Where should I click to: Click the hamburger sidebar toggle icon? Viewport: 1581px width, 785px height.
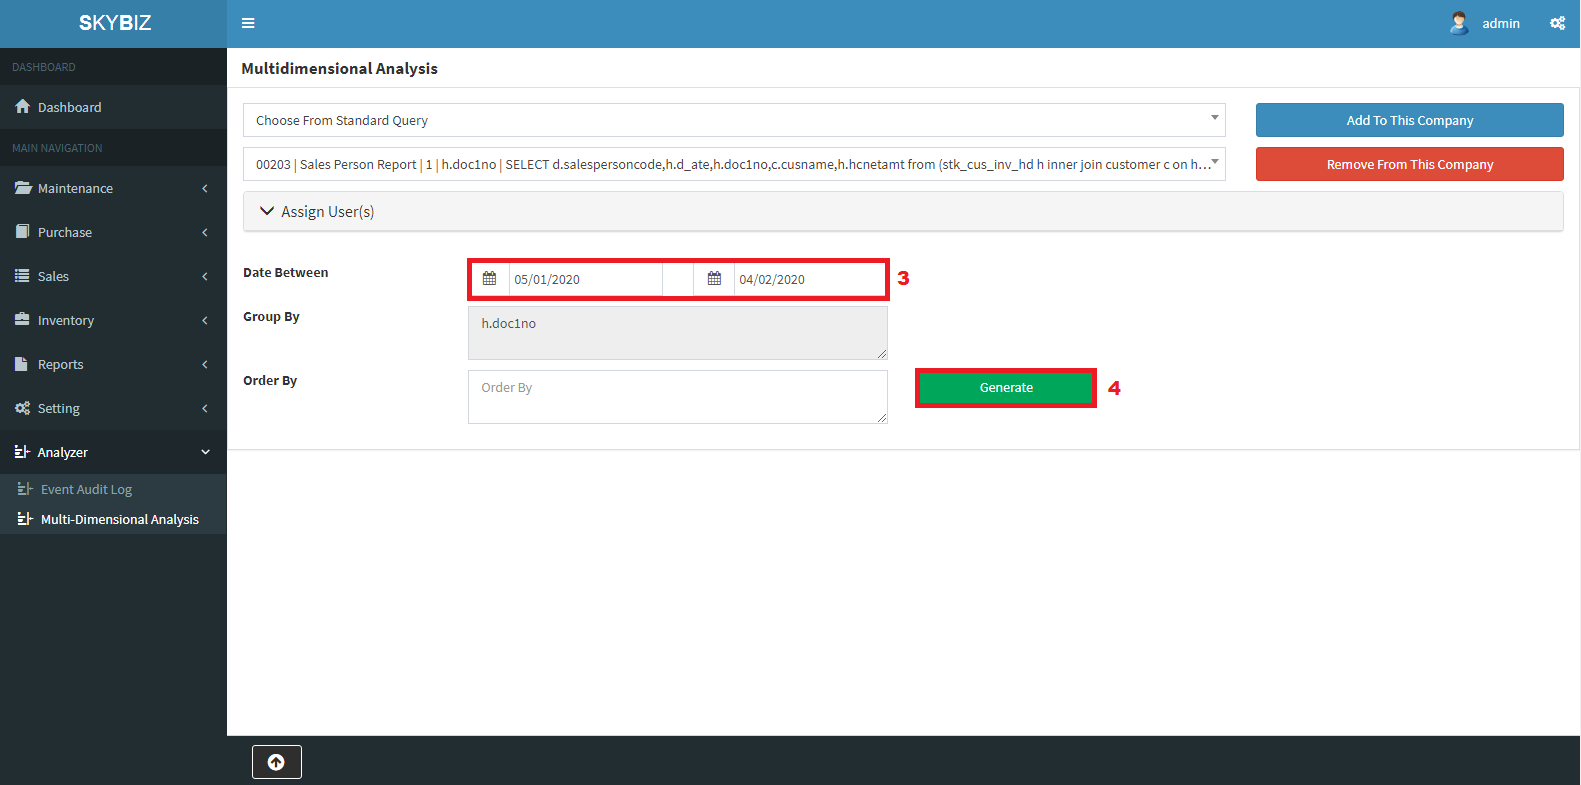(x=248, y=23)
